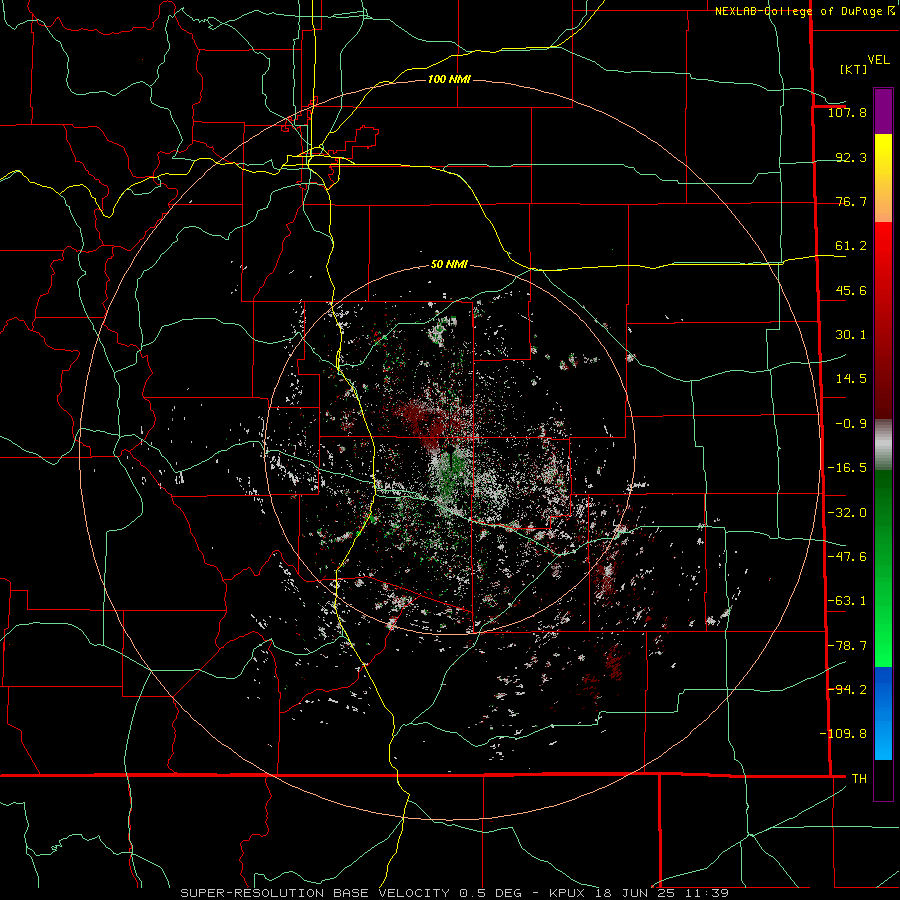Select the 45.6 legend value

click(x=851, y=290)
